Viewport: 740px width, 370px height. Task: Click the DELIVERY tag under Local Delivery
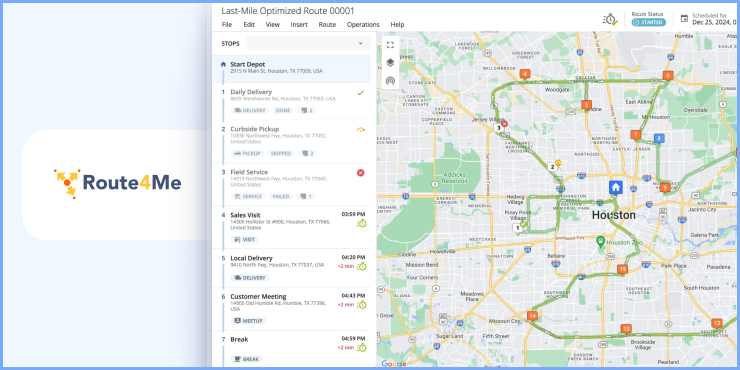[250, 278]
